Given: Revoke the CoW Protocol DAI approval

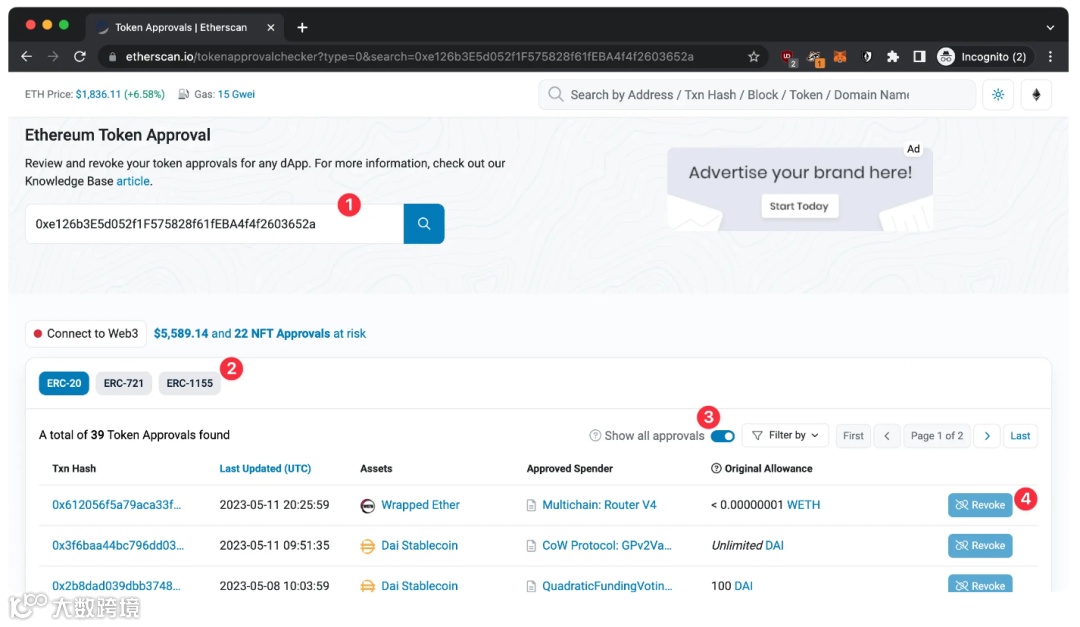Looking at the screenshot, I should click(979, 546).
